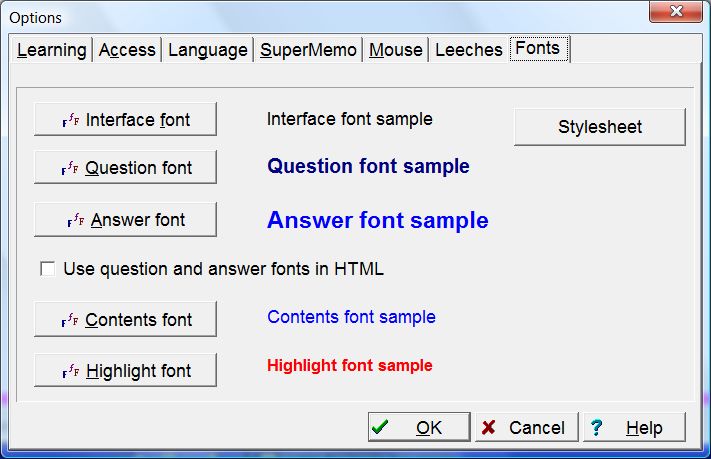Open the Access tab
Viewport: 711px width, 459px height.
[127, 50]
